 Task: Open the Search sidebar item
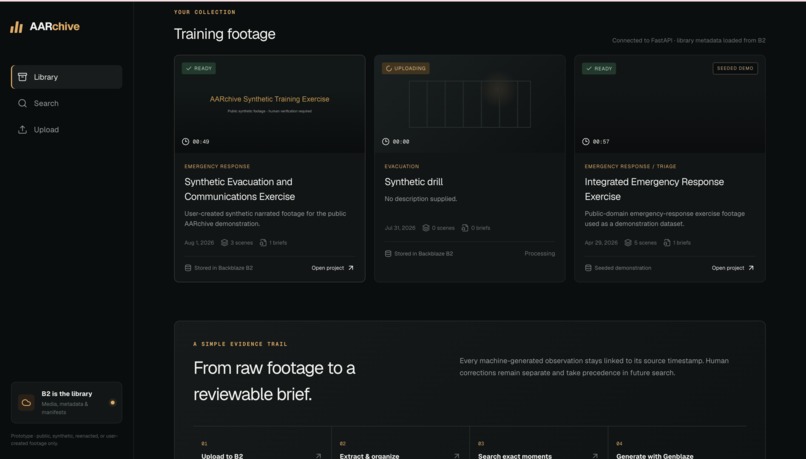67,103
